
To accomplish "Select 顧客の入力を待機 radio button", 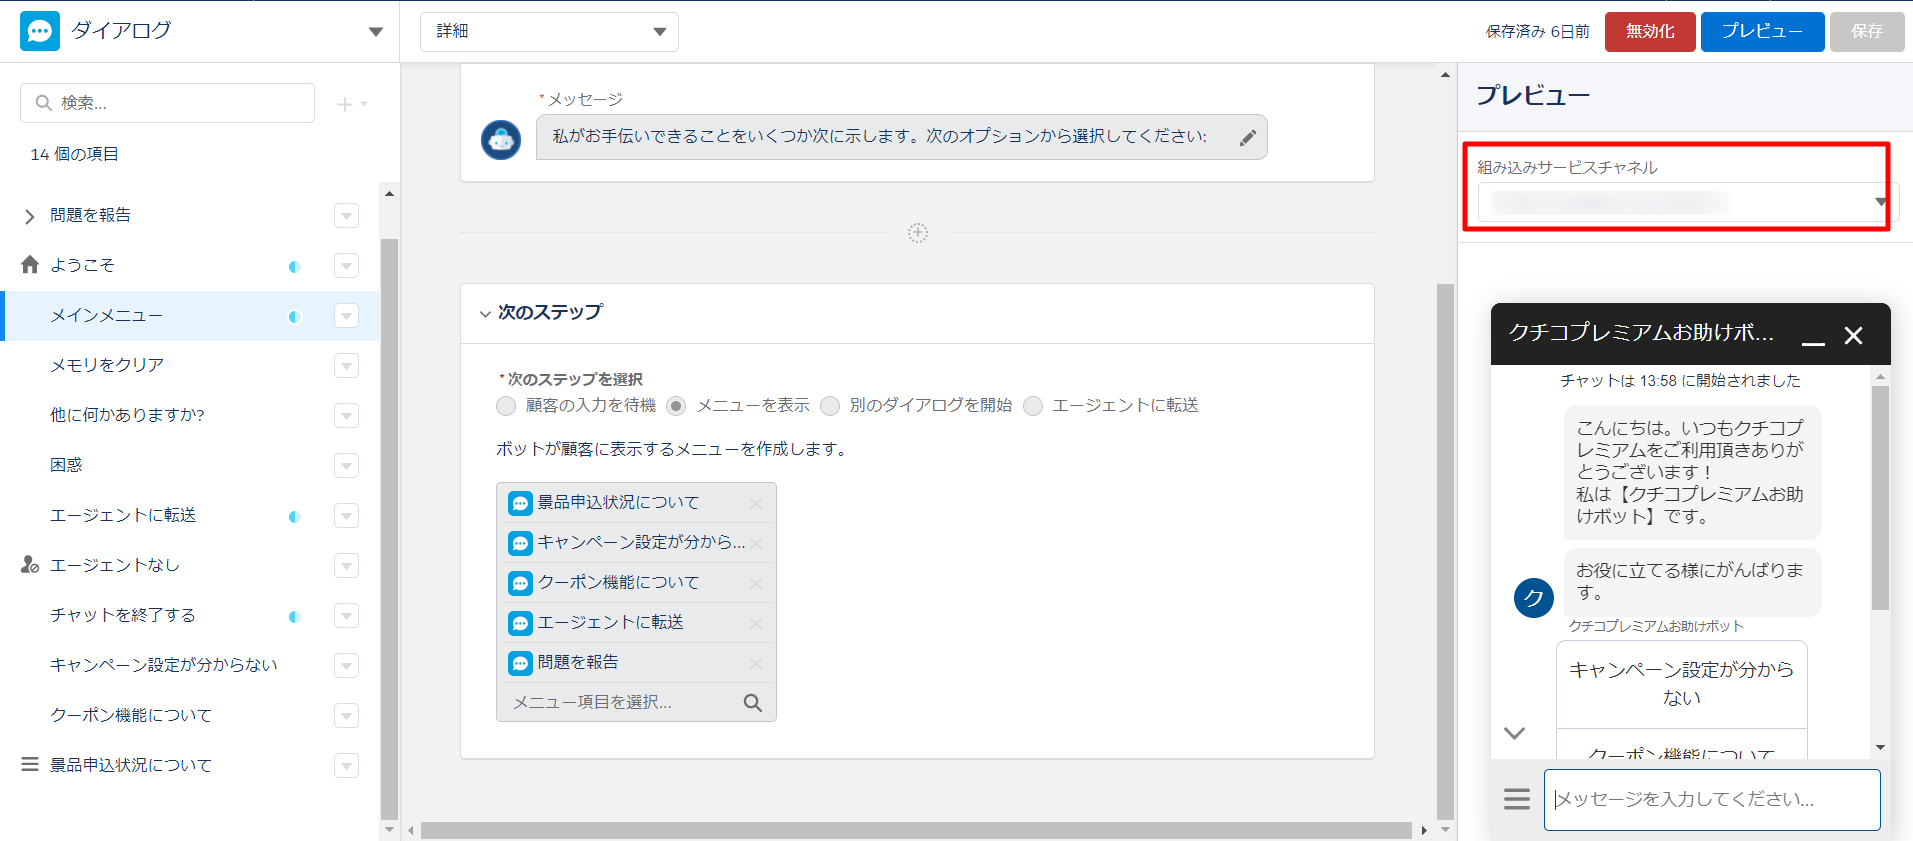I will coord(506,406).
